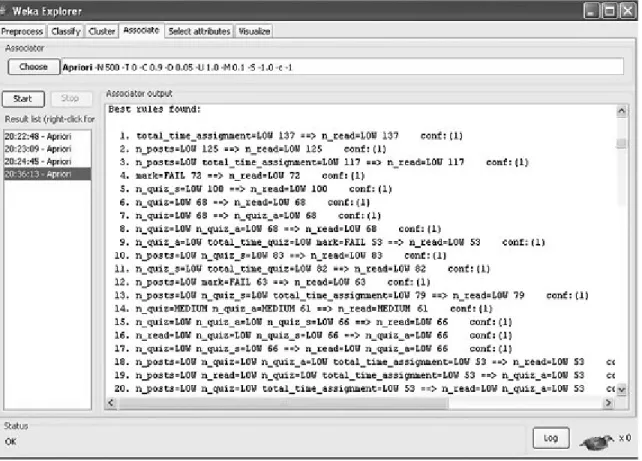Open the Cluster tab
642x461 pixels.
click(102, 32)
